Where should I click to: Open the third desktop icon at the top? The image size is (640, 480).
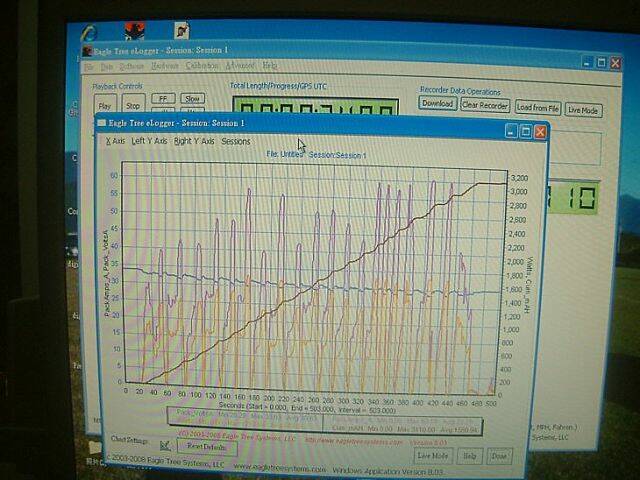tap(182, 31)
